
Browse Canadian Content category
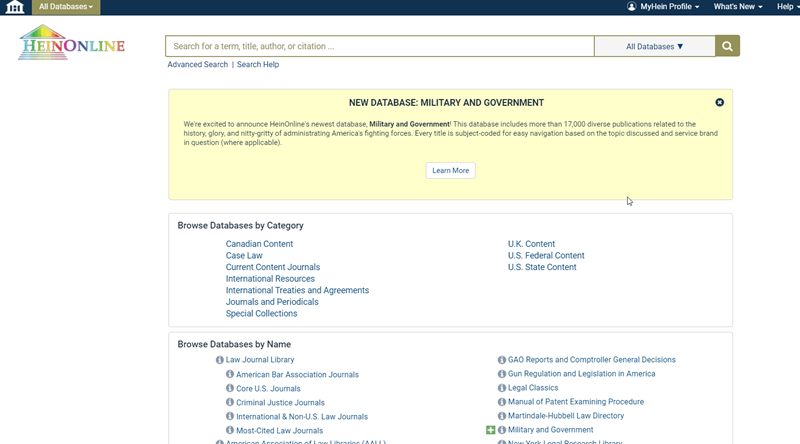(259, 244)
